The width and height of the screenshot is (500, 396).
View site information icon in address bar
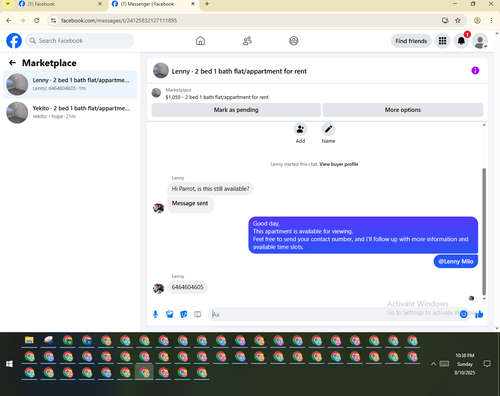point(53,21)
